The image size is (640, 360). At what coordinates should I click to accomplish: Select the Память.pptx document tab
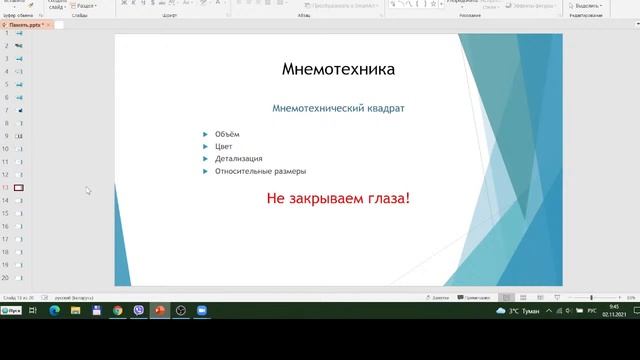click(x=25, y=25)
